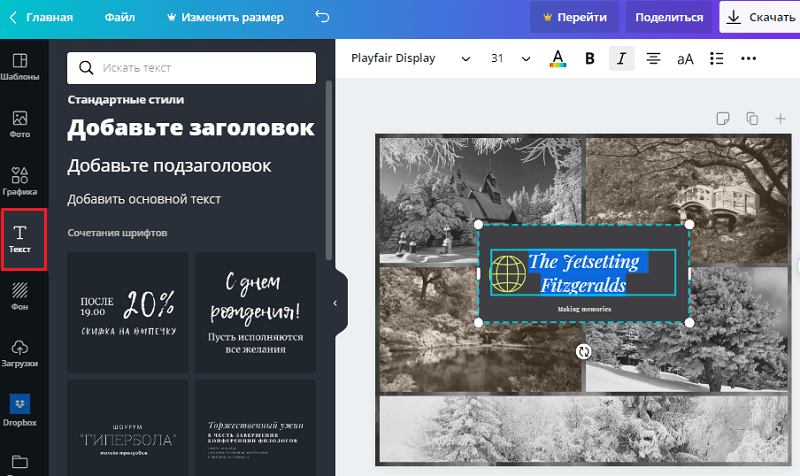Open the Playfair Display font dropdown
Screen dimensions: 800x476
coord(410,59)
